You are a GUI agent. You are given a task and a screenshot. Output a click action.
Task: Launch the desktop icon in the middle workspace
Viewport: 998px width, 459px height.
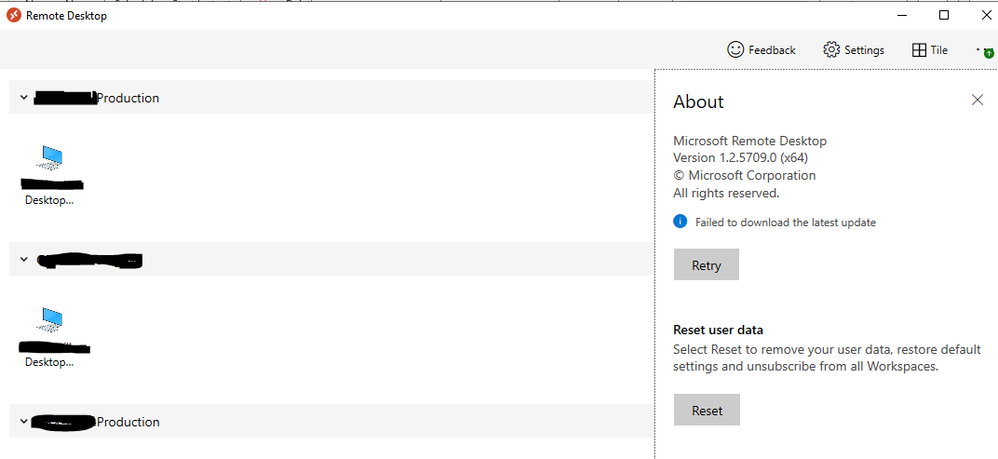point(49,322)
